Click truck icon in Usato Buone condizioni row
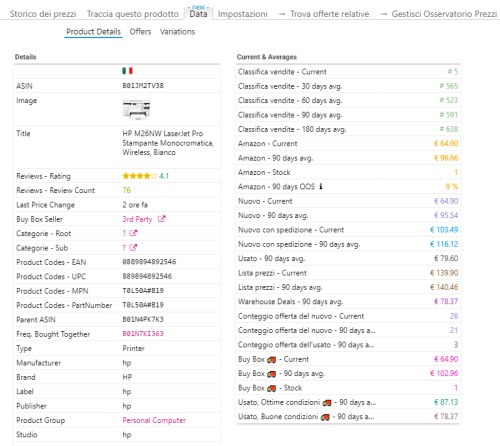Screen dimensions: 500x446 325,417
